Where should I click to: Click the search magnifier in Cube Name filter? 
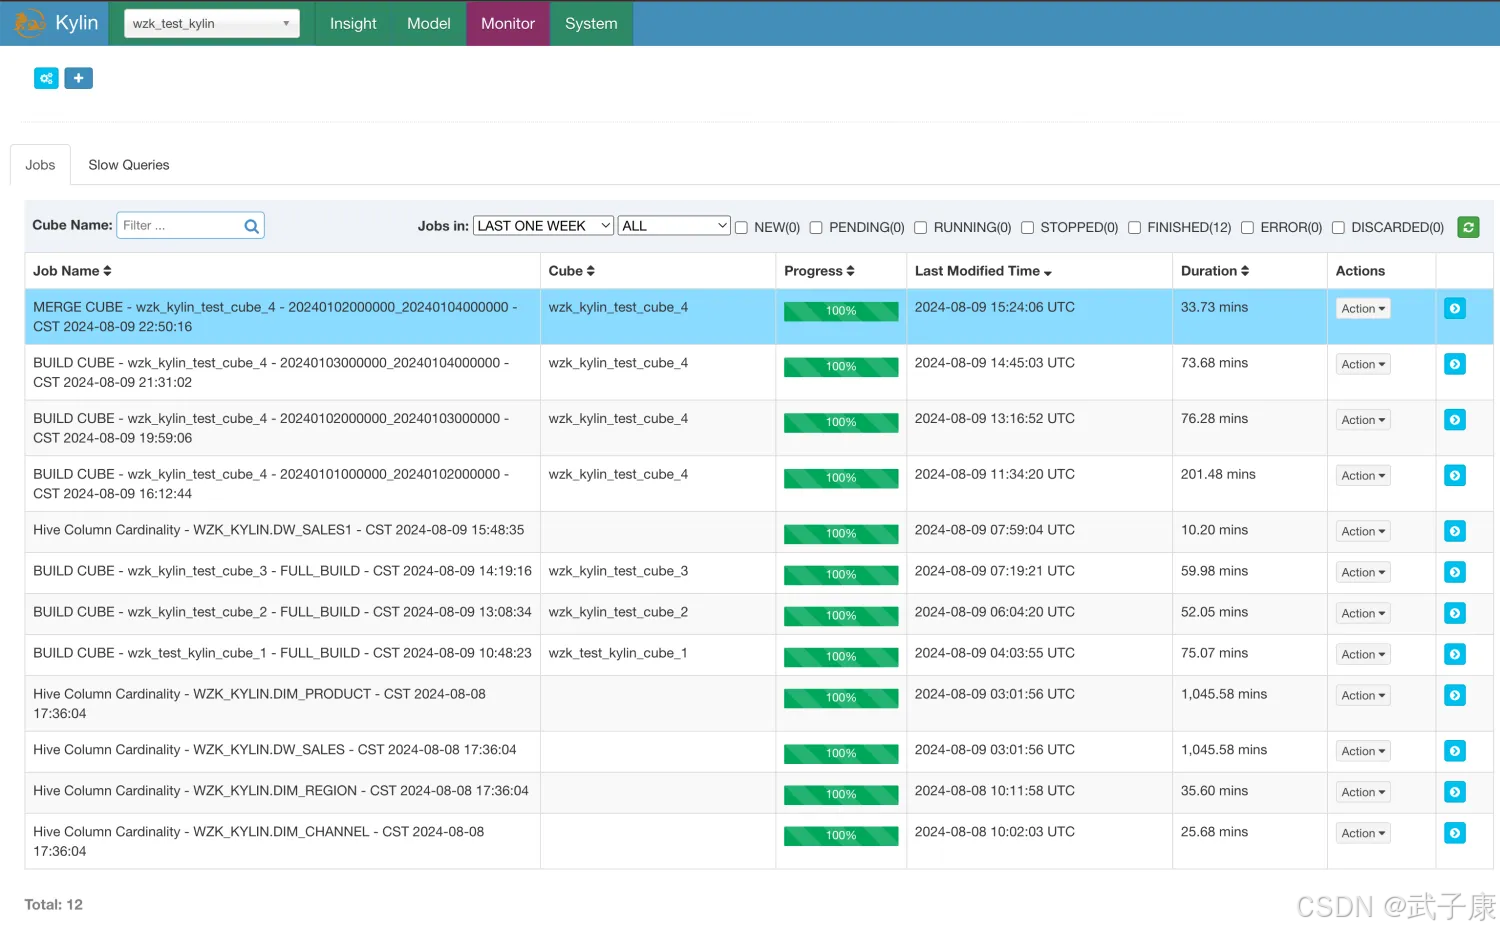pyautogui.click(x=252, y=226)
